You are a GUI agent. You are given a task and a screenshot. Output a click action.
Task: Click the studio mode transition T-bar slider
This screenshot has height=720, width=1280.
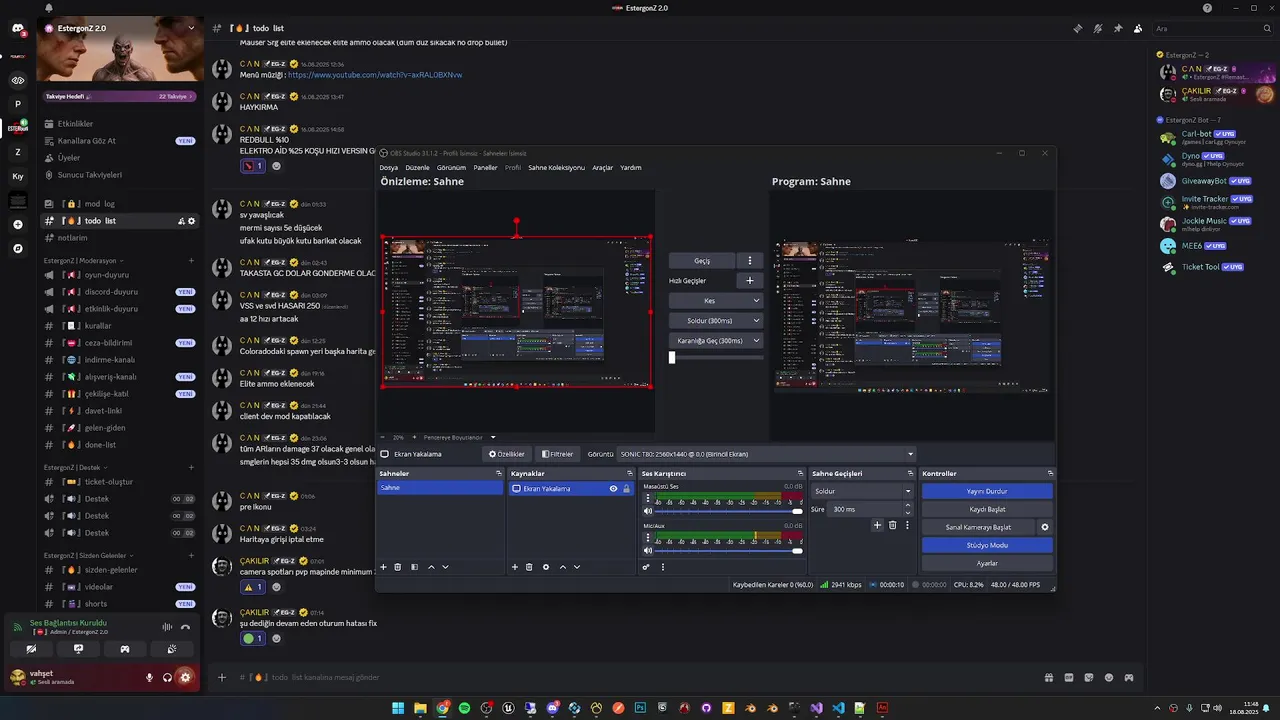(x=716, y=357)
